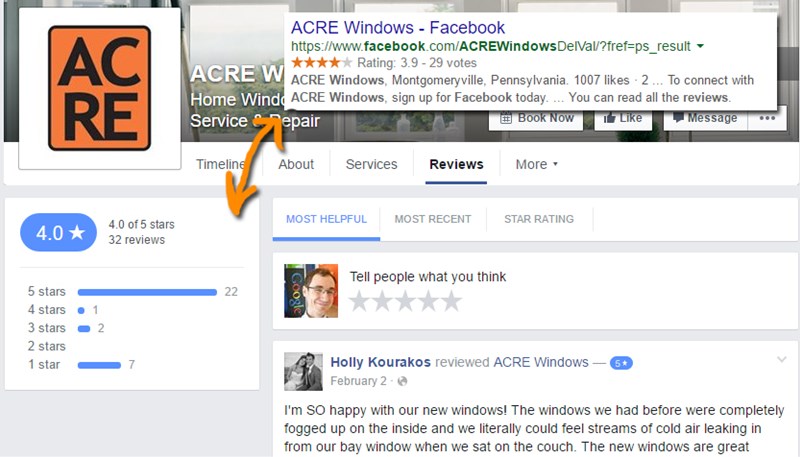Open the Services tab

point(371,164)
